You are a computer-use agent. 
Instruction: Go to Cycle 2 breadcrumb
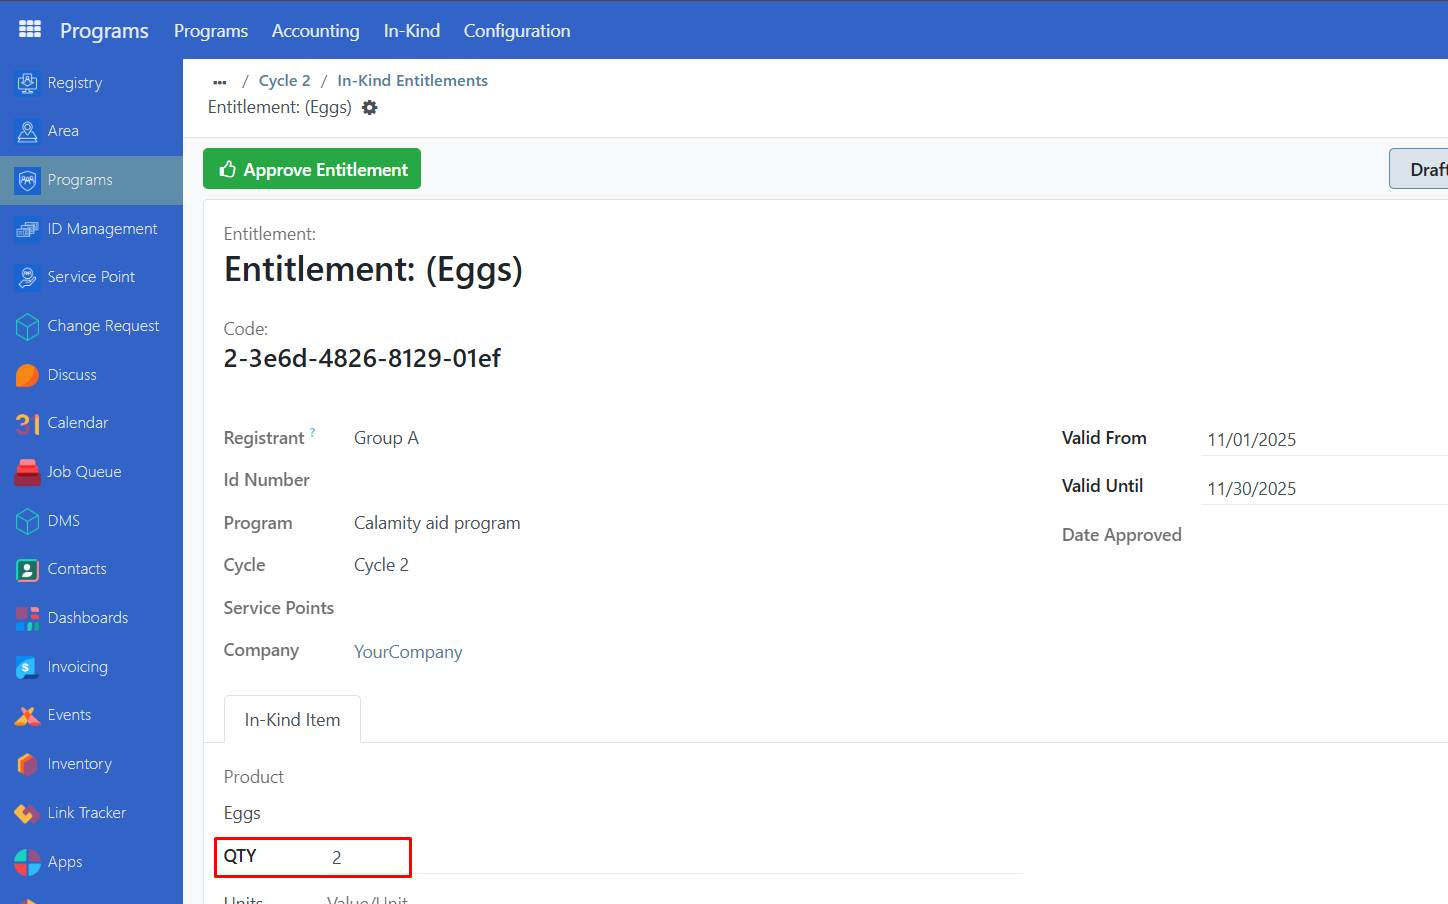tap(284, 81)
